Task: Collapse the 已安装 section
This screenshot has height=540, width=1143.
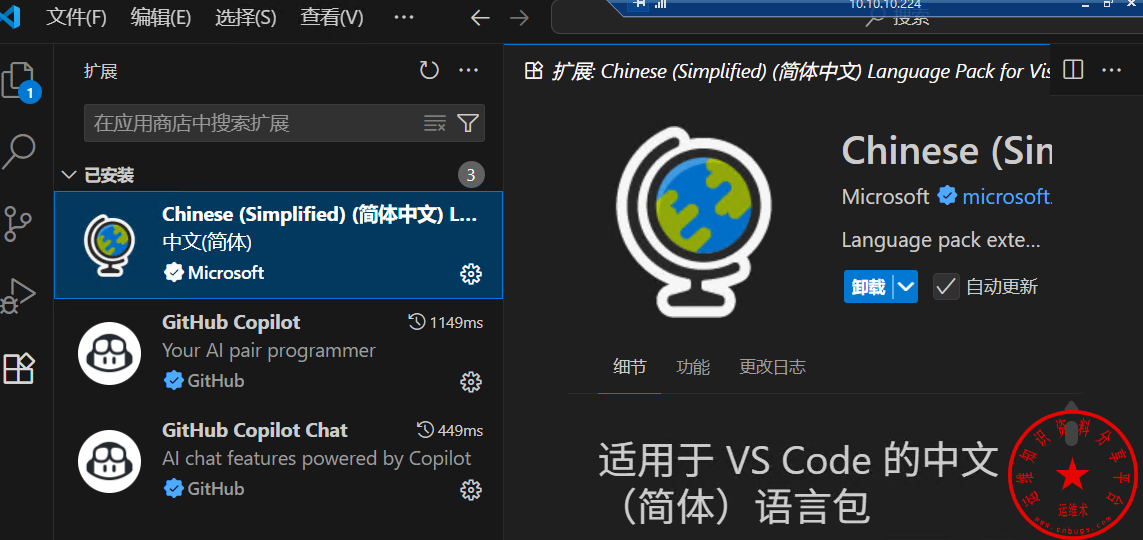Action: [69, 175]
